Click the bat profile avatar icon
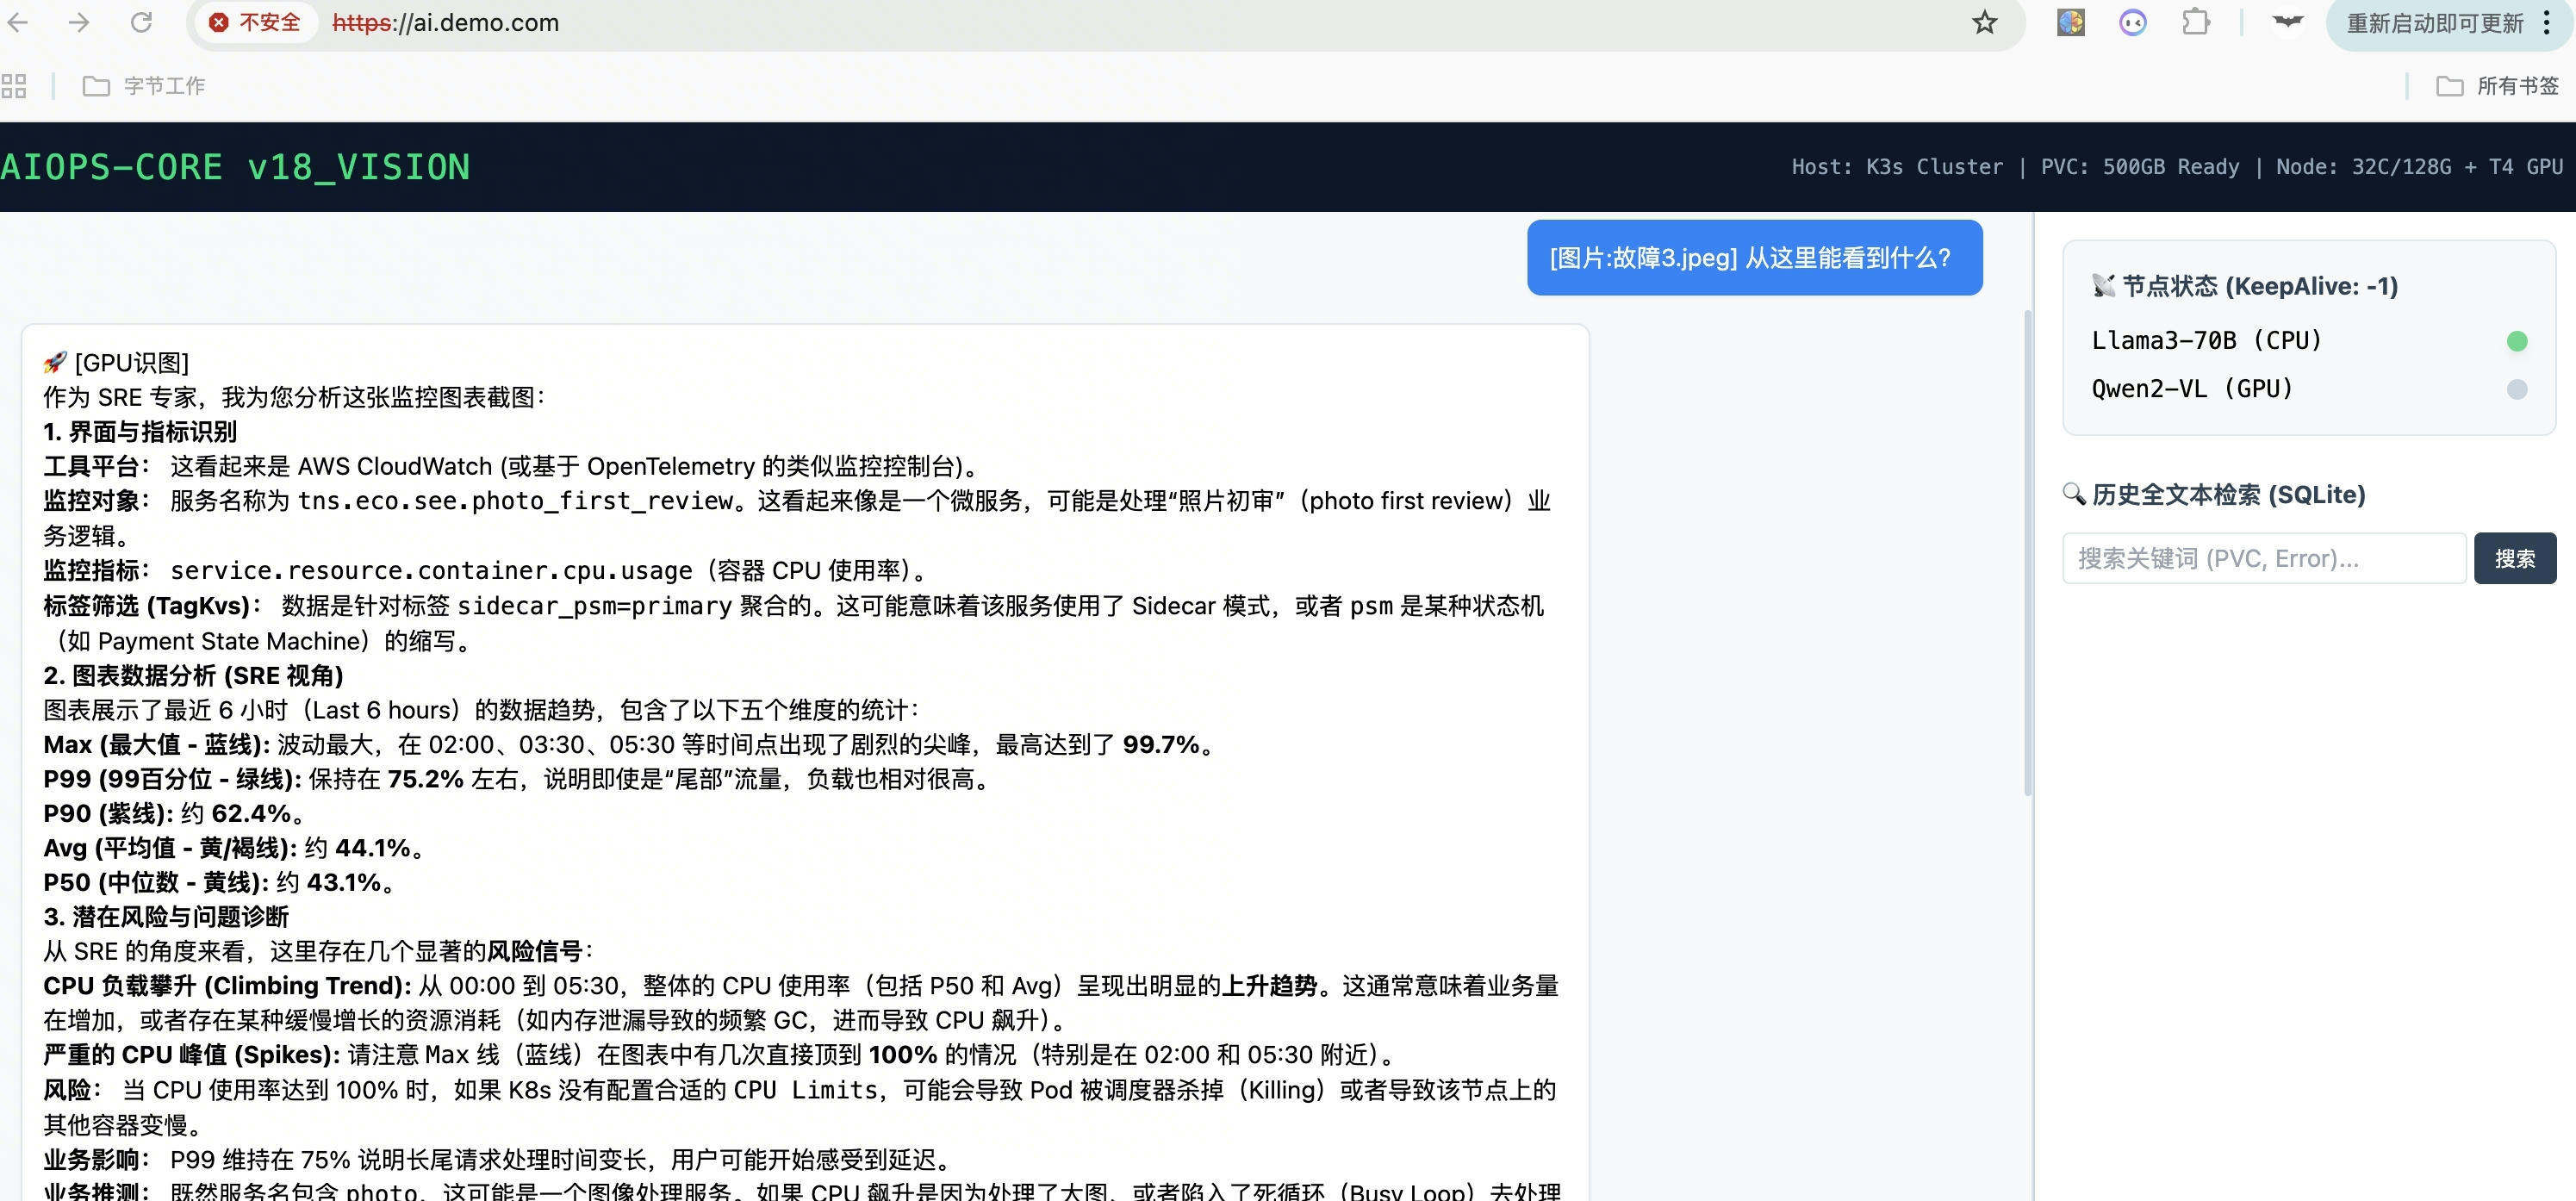 (2287, 23)
